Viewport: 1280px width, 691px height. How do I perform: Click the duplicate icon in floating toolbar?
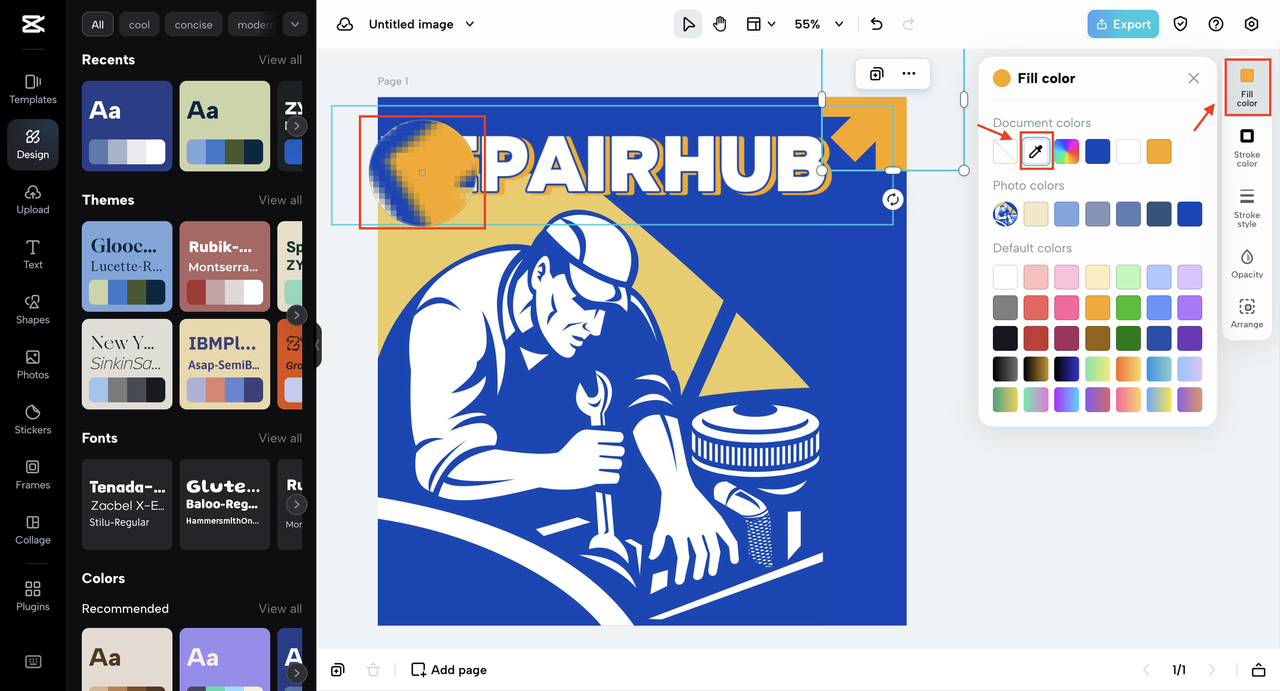(x=876, y=73)
